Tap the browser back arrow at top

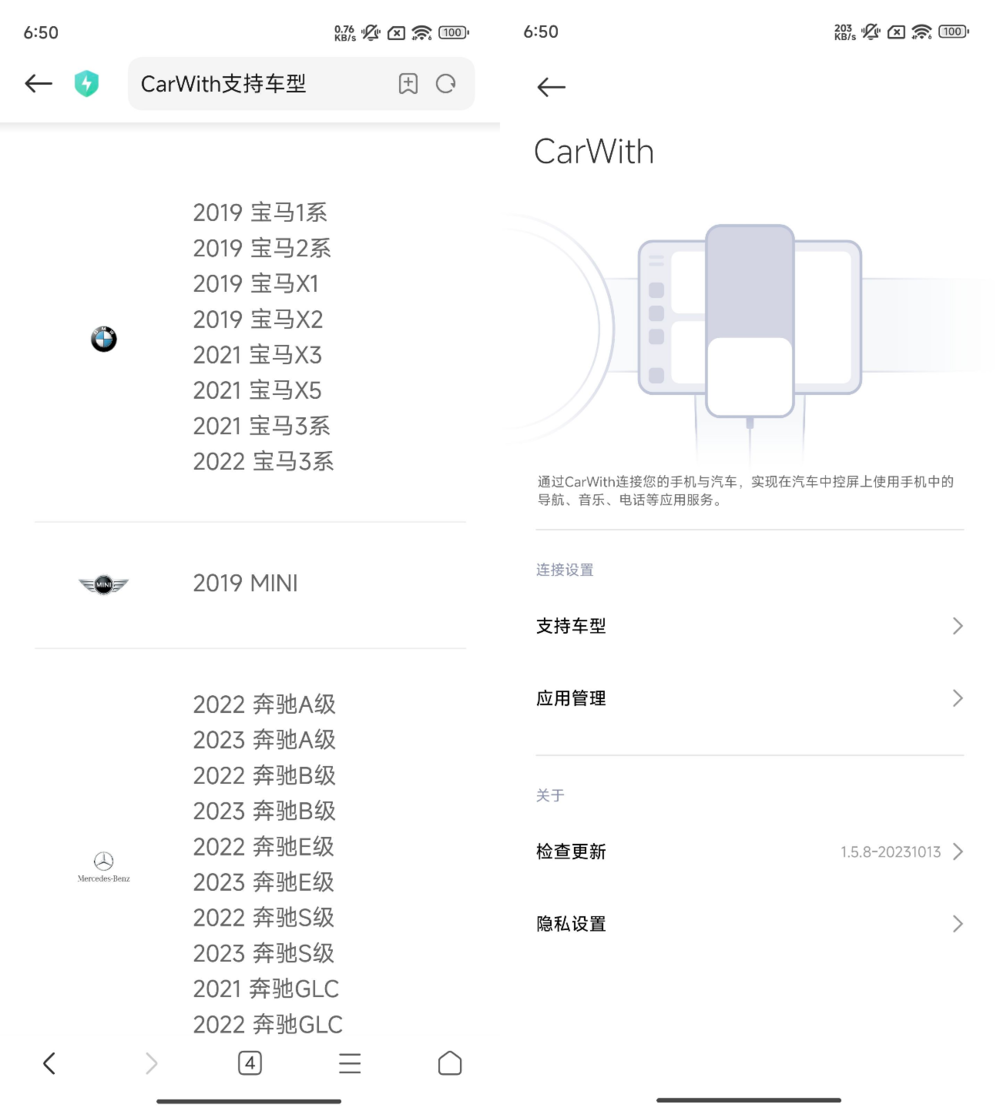tap(38, 84)
